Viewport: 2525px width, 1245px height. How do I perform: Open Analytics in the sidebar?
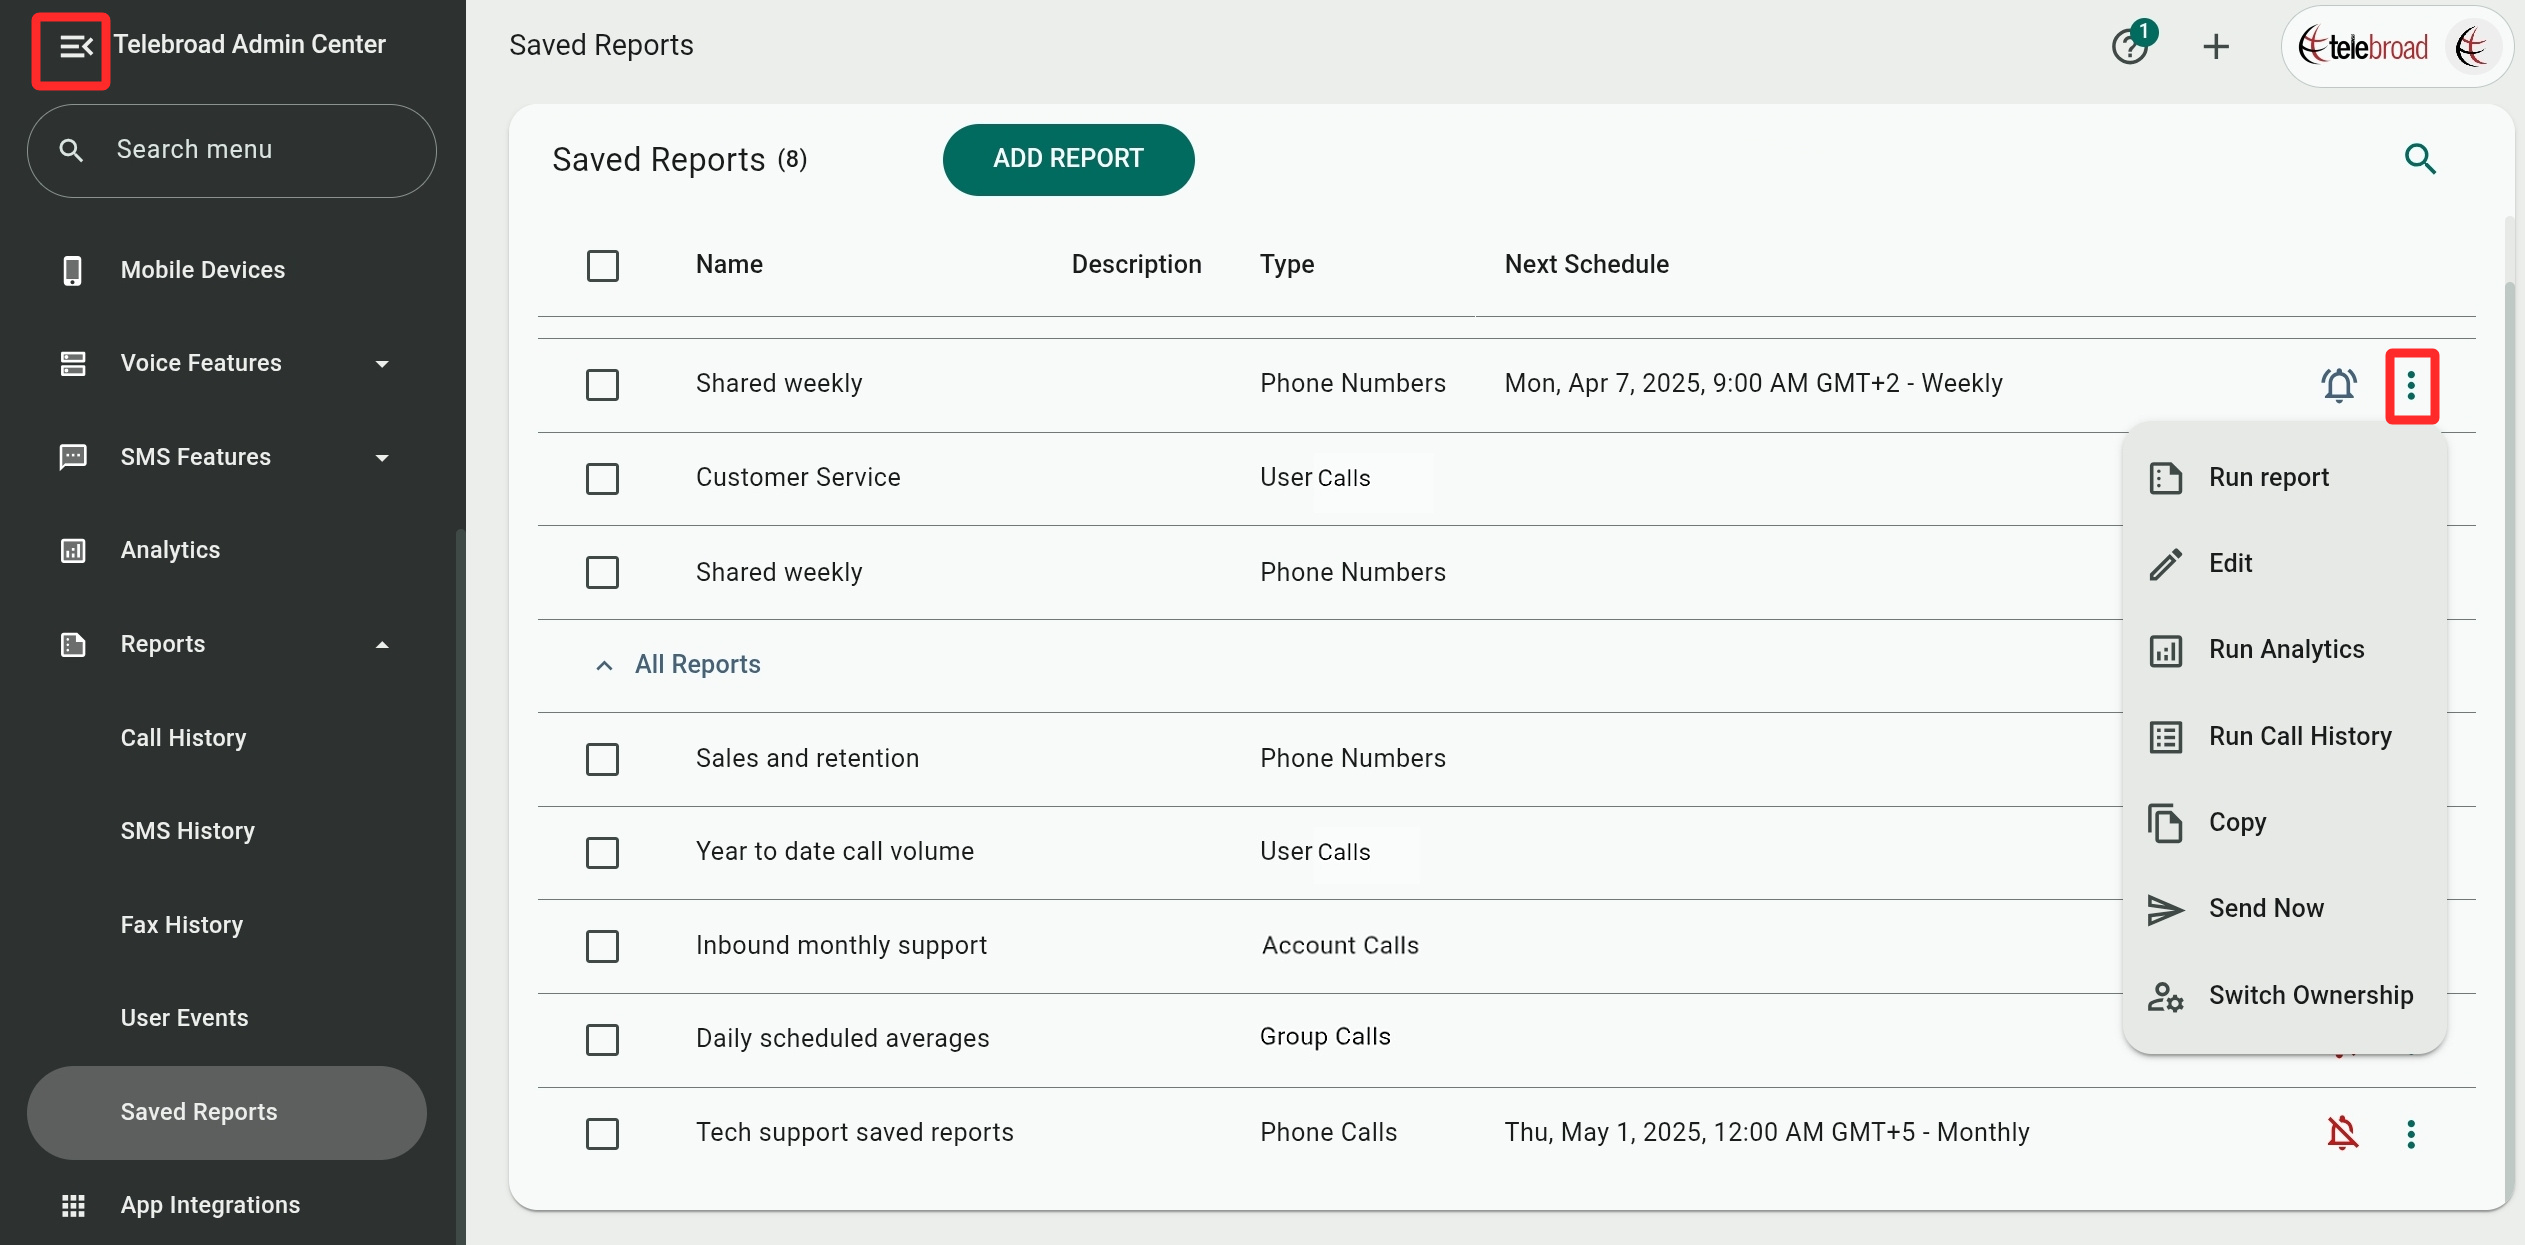170,550
